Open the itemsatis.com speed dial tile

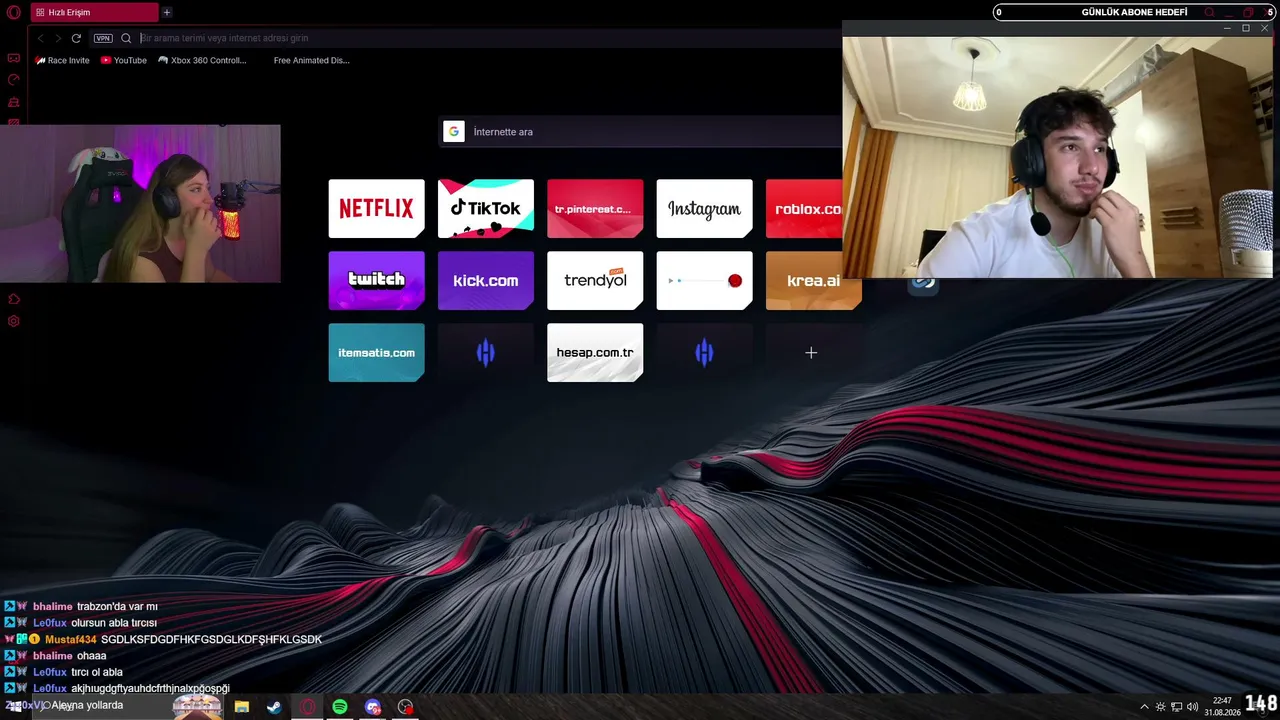pyautogui.click(x=376, y=352)
